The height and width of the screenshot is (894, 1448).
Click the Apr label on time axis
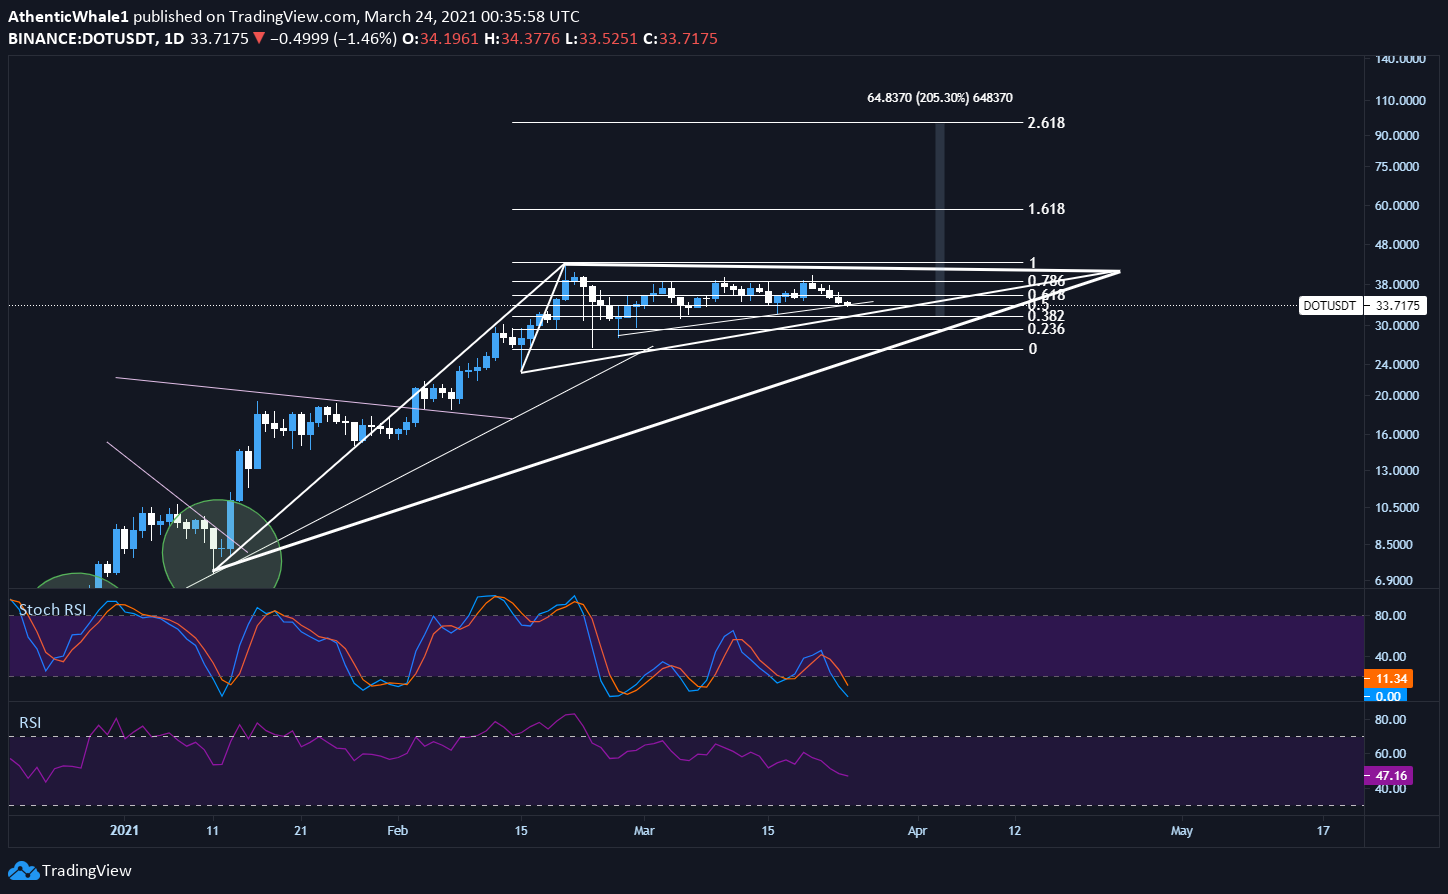[x=919, y=830]
